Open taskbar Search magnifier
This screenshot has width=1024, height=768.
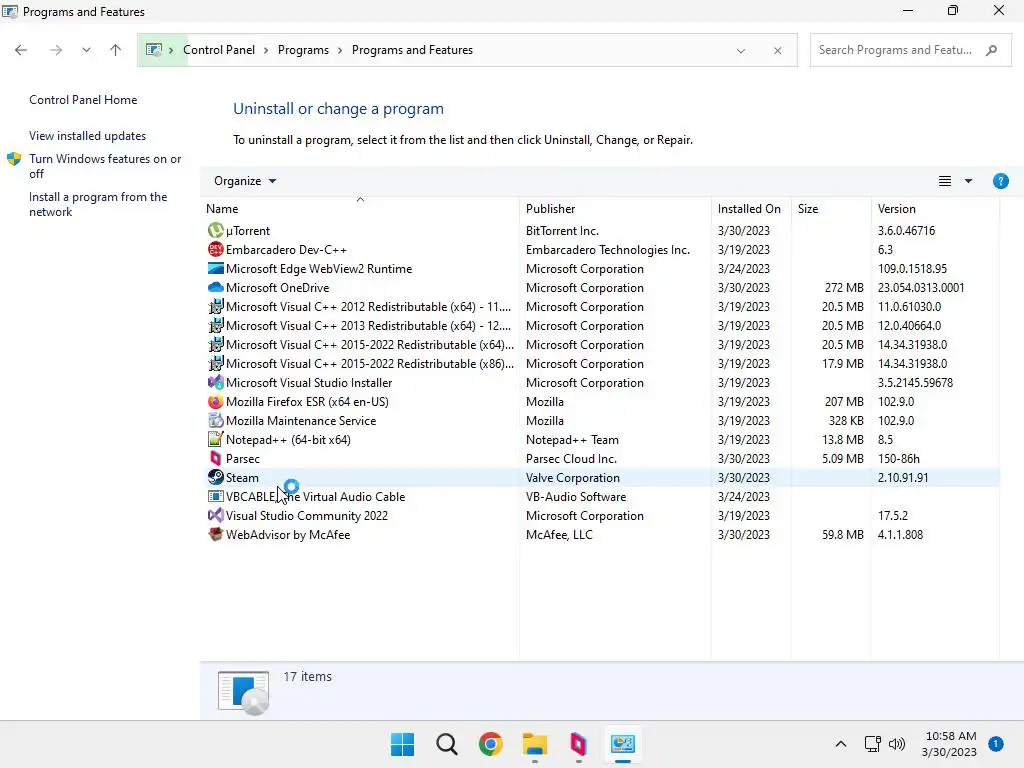pos(447,744)
